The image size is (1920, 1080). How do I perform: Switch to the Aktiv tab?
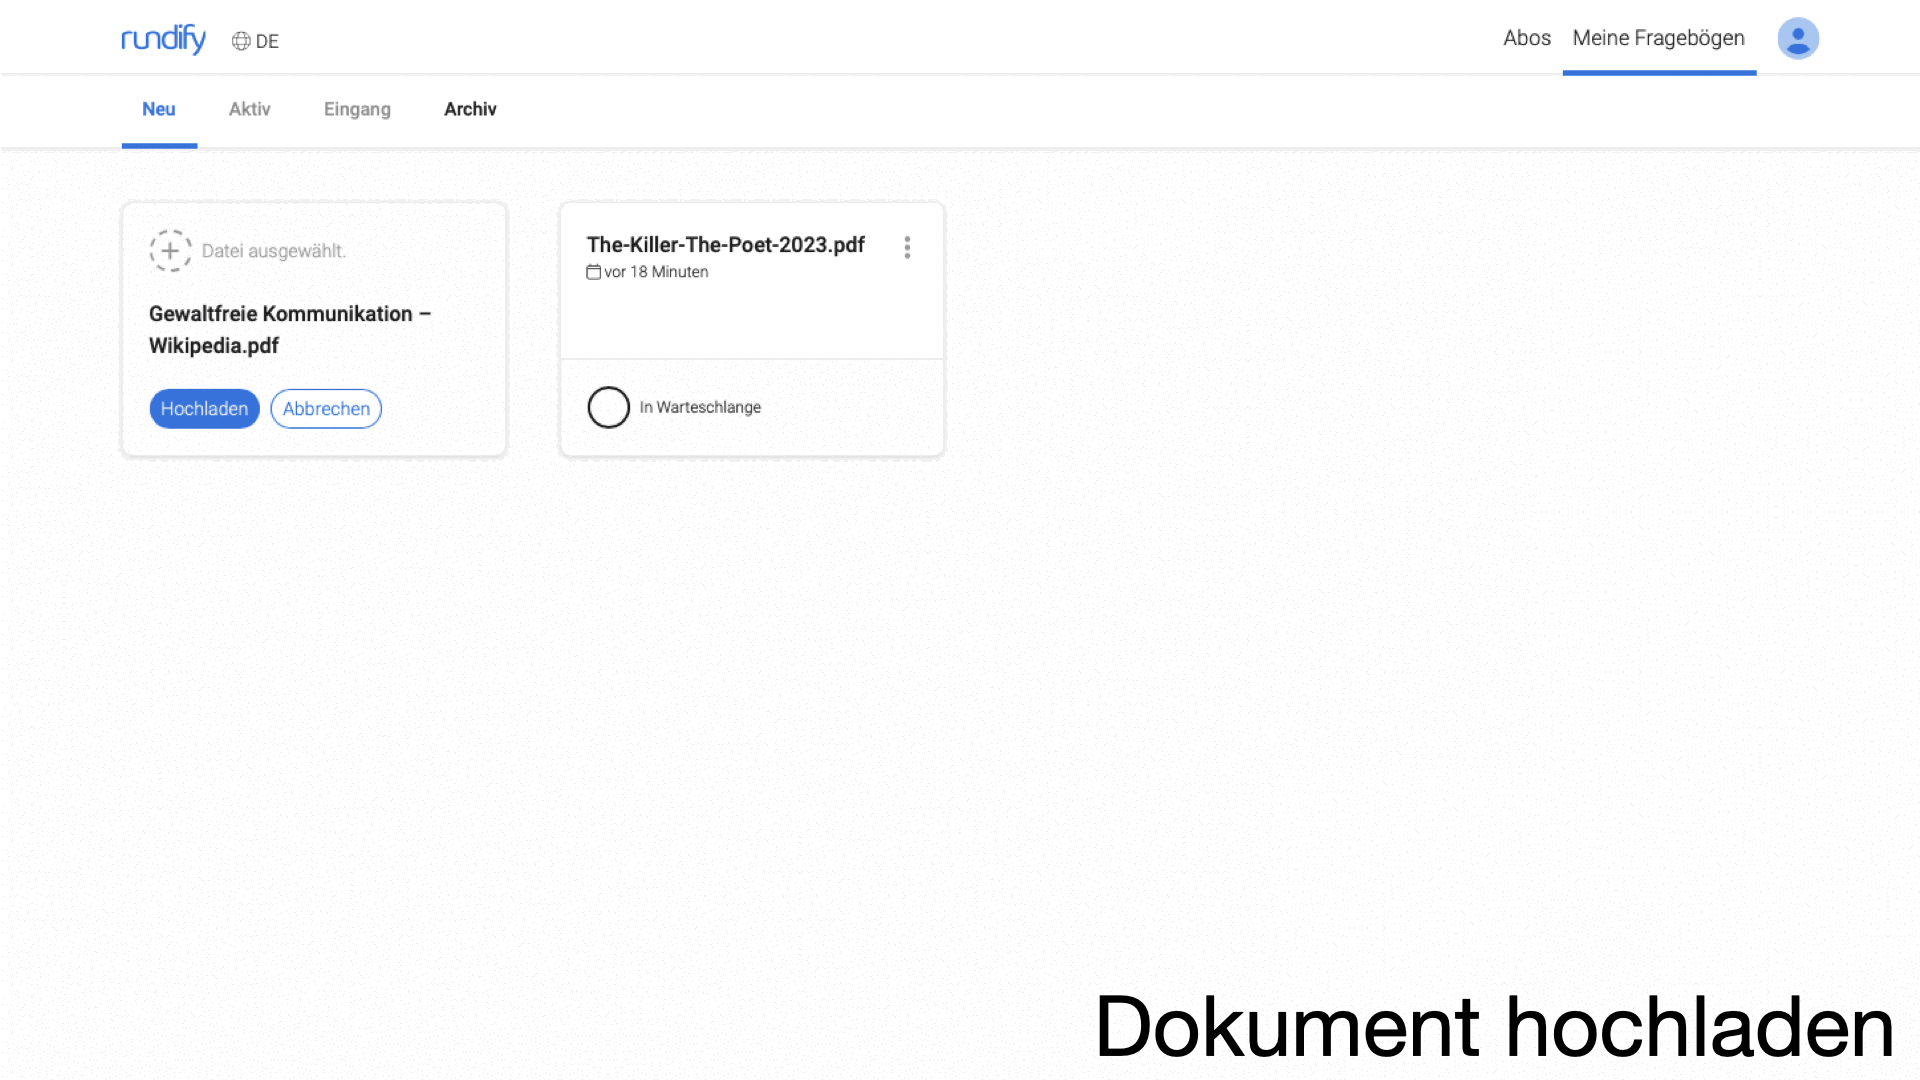pyautogui.click(x=249, y=109)
